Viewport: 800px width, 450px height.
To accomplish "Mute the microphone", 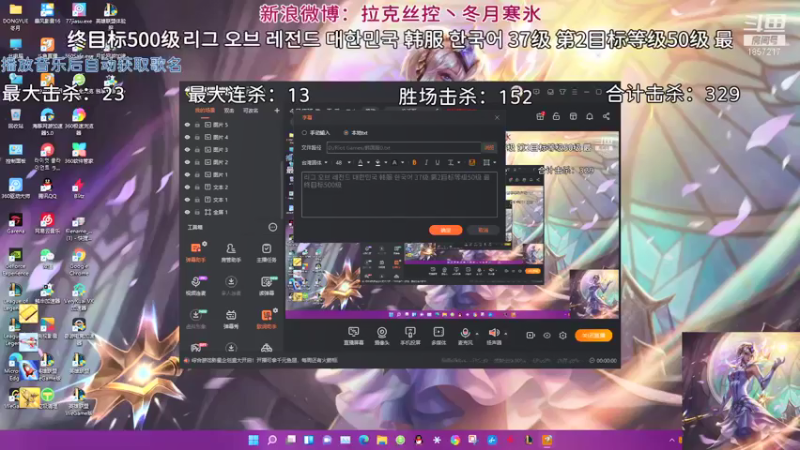I will [465, 334].
